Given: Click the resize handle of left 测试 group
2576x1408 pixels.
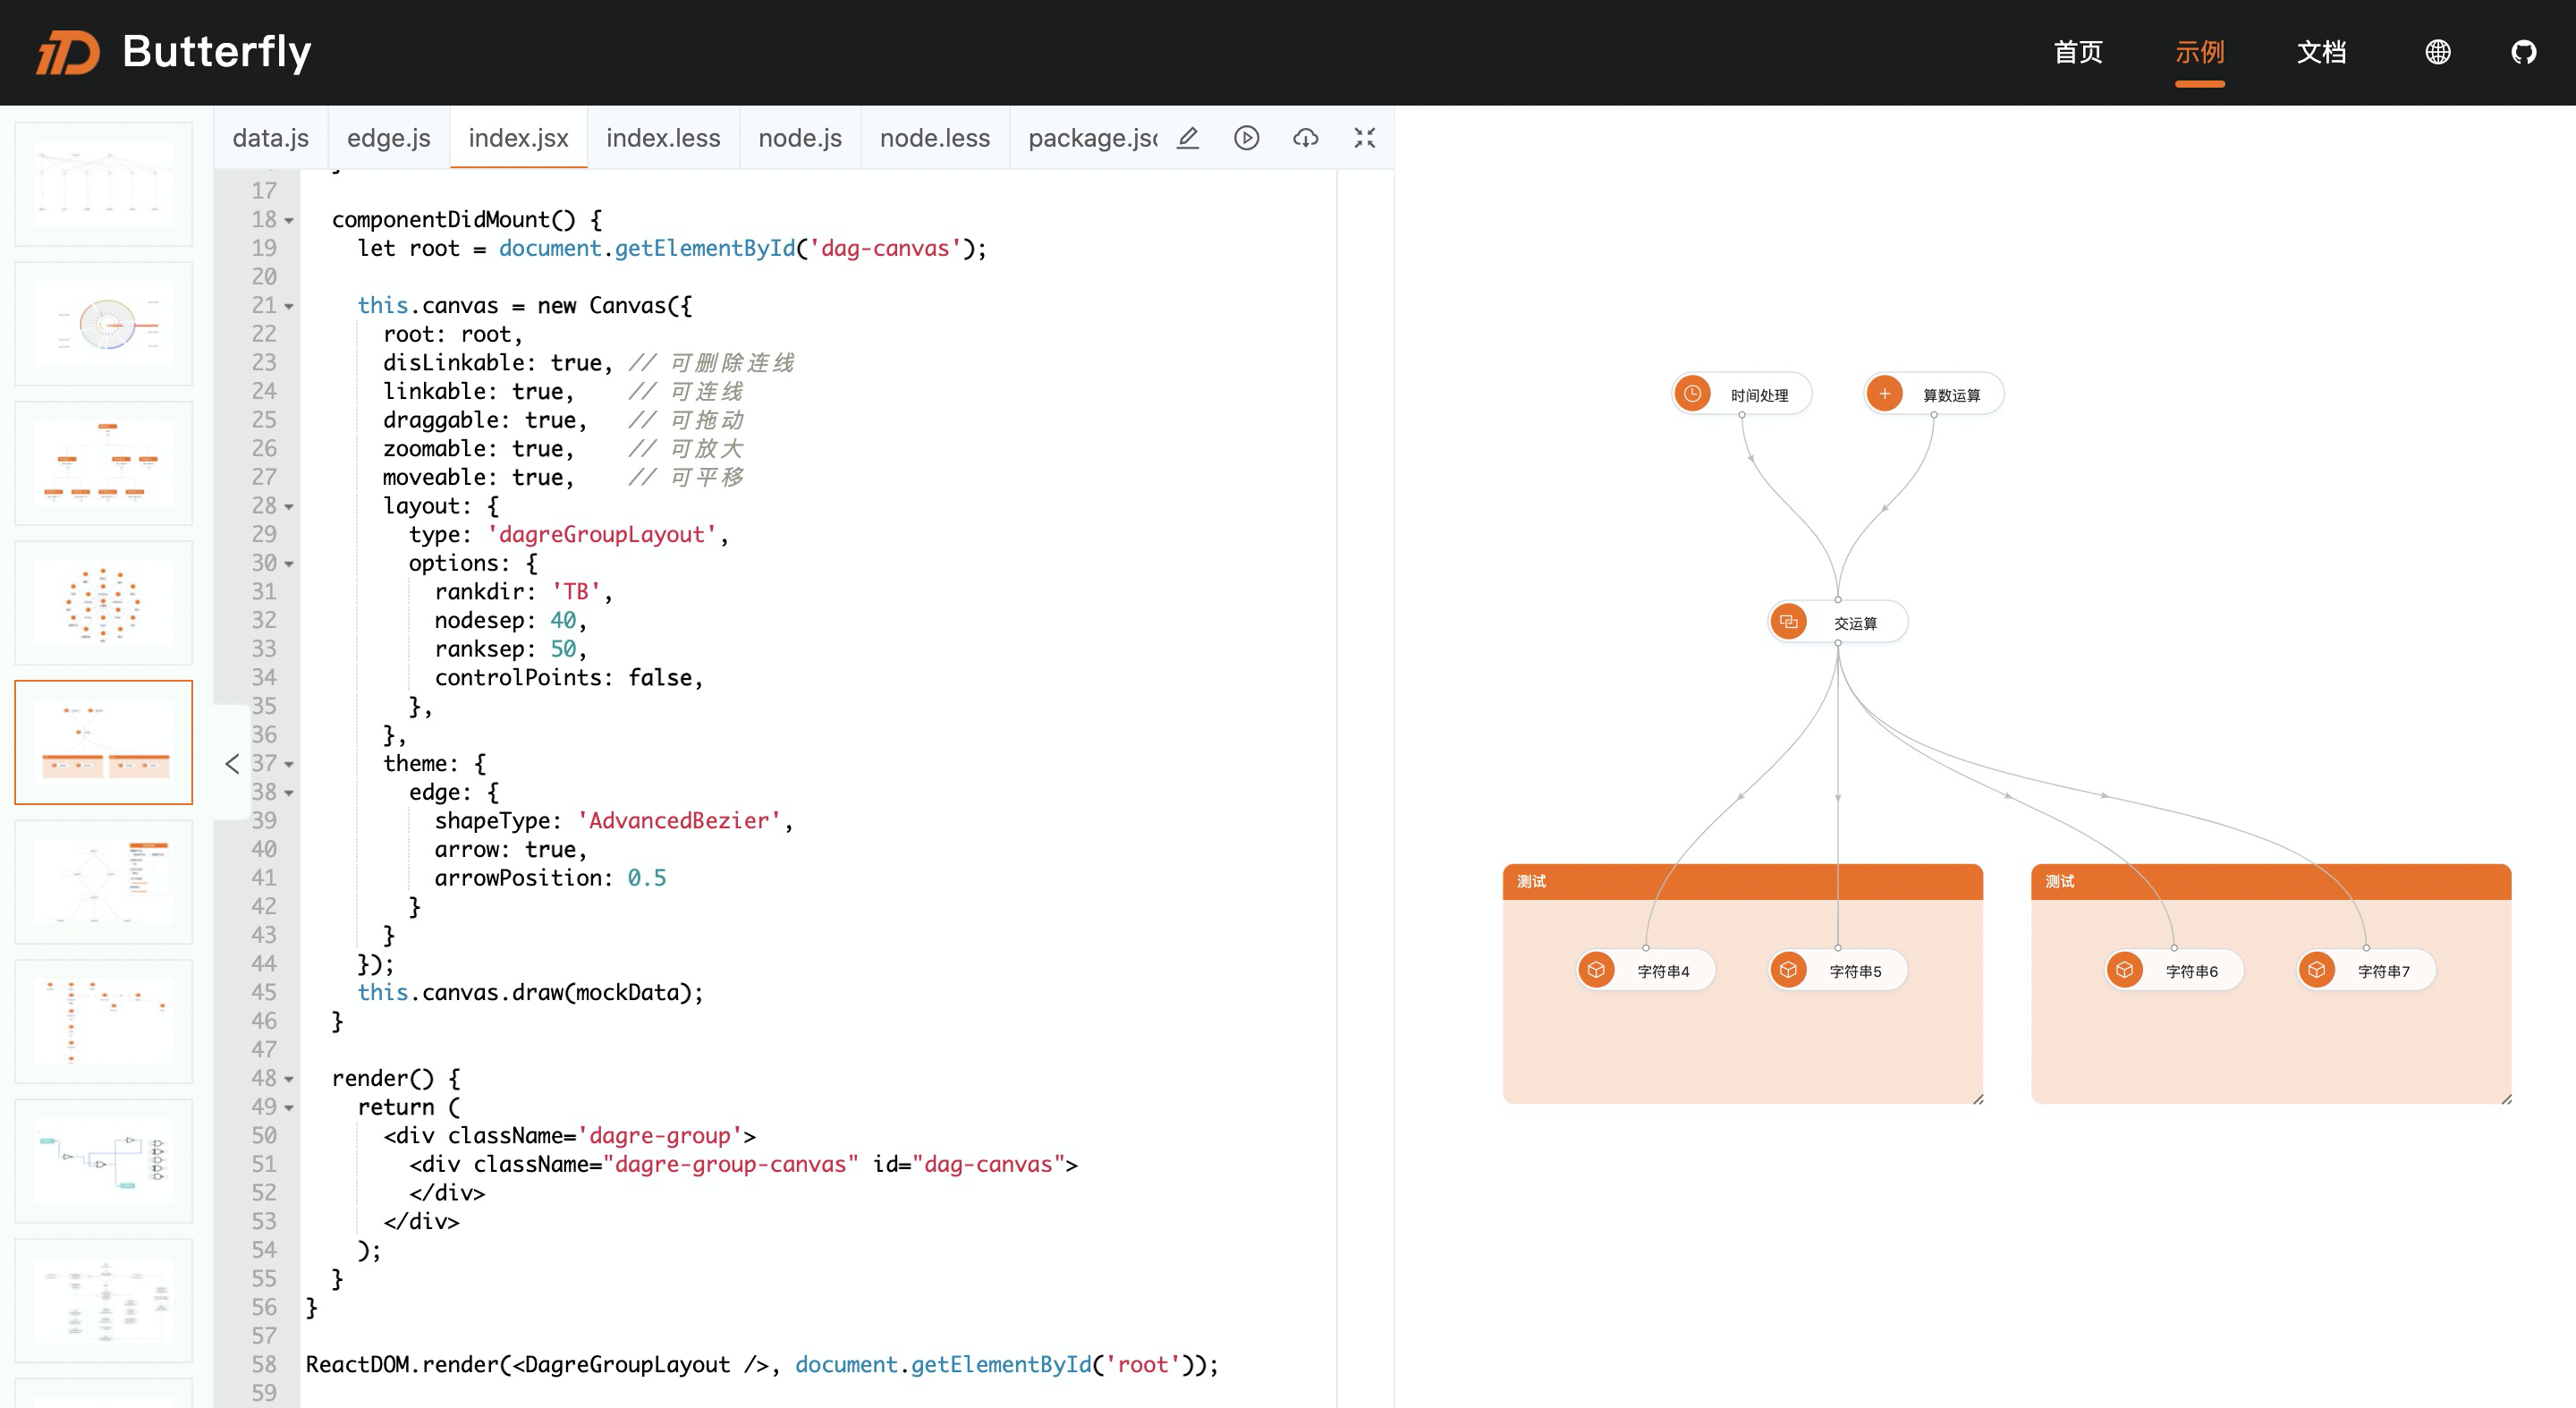Looking at the screenshot, I should (x=1977, y=1098).
